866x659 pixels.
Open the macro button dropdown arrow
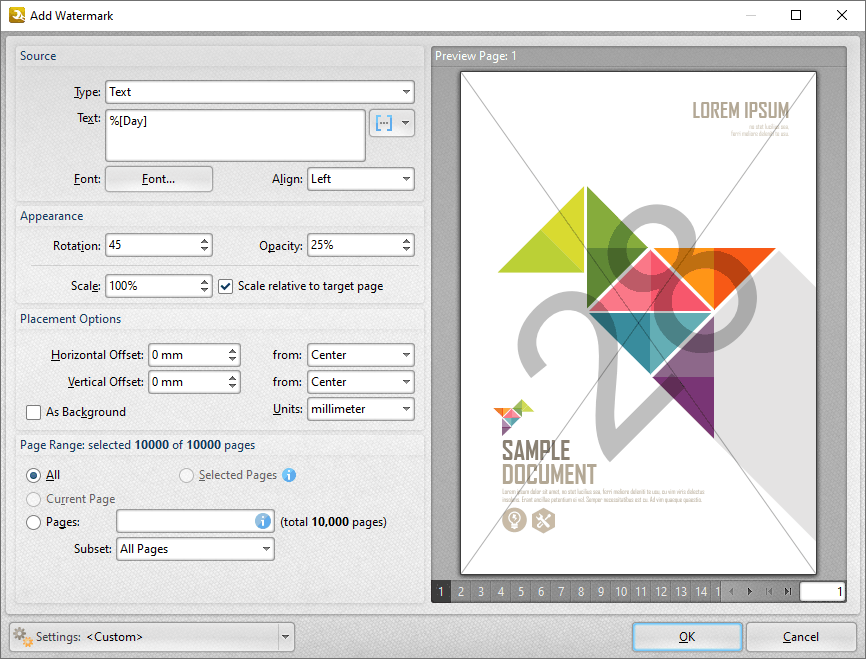(405, 123)
